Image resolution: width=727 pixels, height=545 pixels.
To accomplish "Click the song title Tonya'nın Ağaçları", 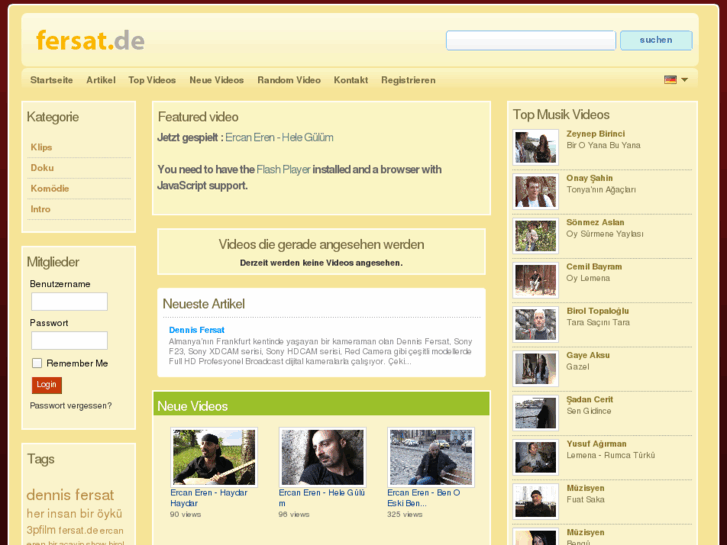I will tap(601, 190).
